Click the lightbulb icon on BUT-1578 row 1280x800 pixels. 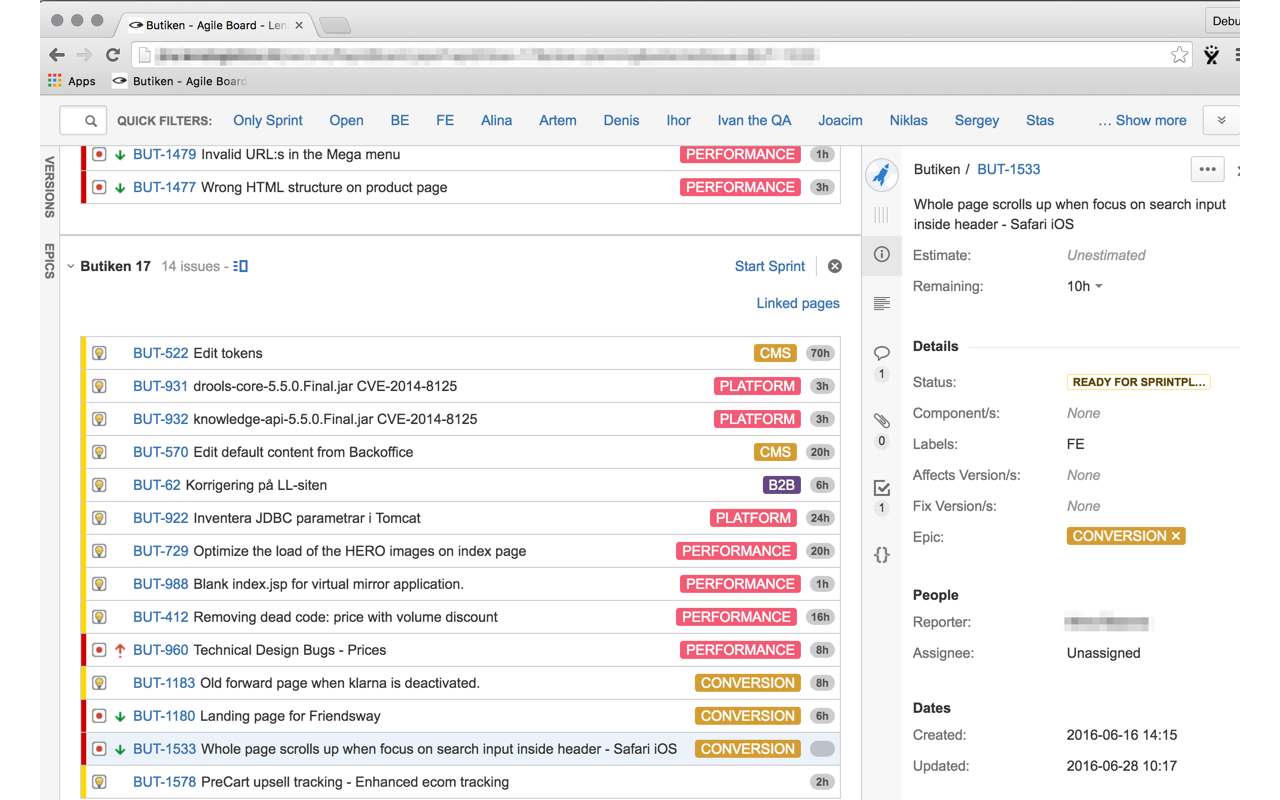coord(99,782)
